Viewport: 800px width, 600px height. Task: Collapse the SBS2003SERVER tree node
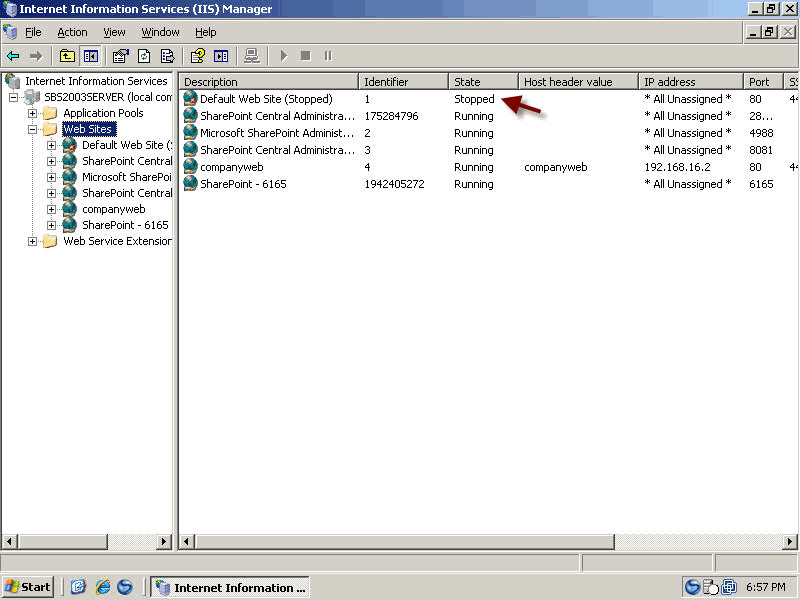click(x=14, y=97)
